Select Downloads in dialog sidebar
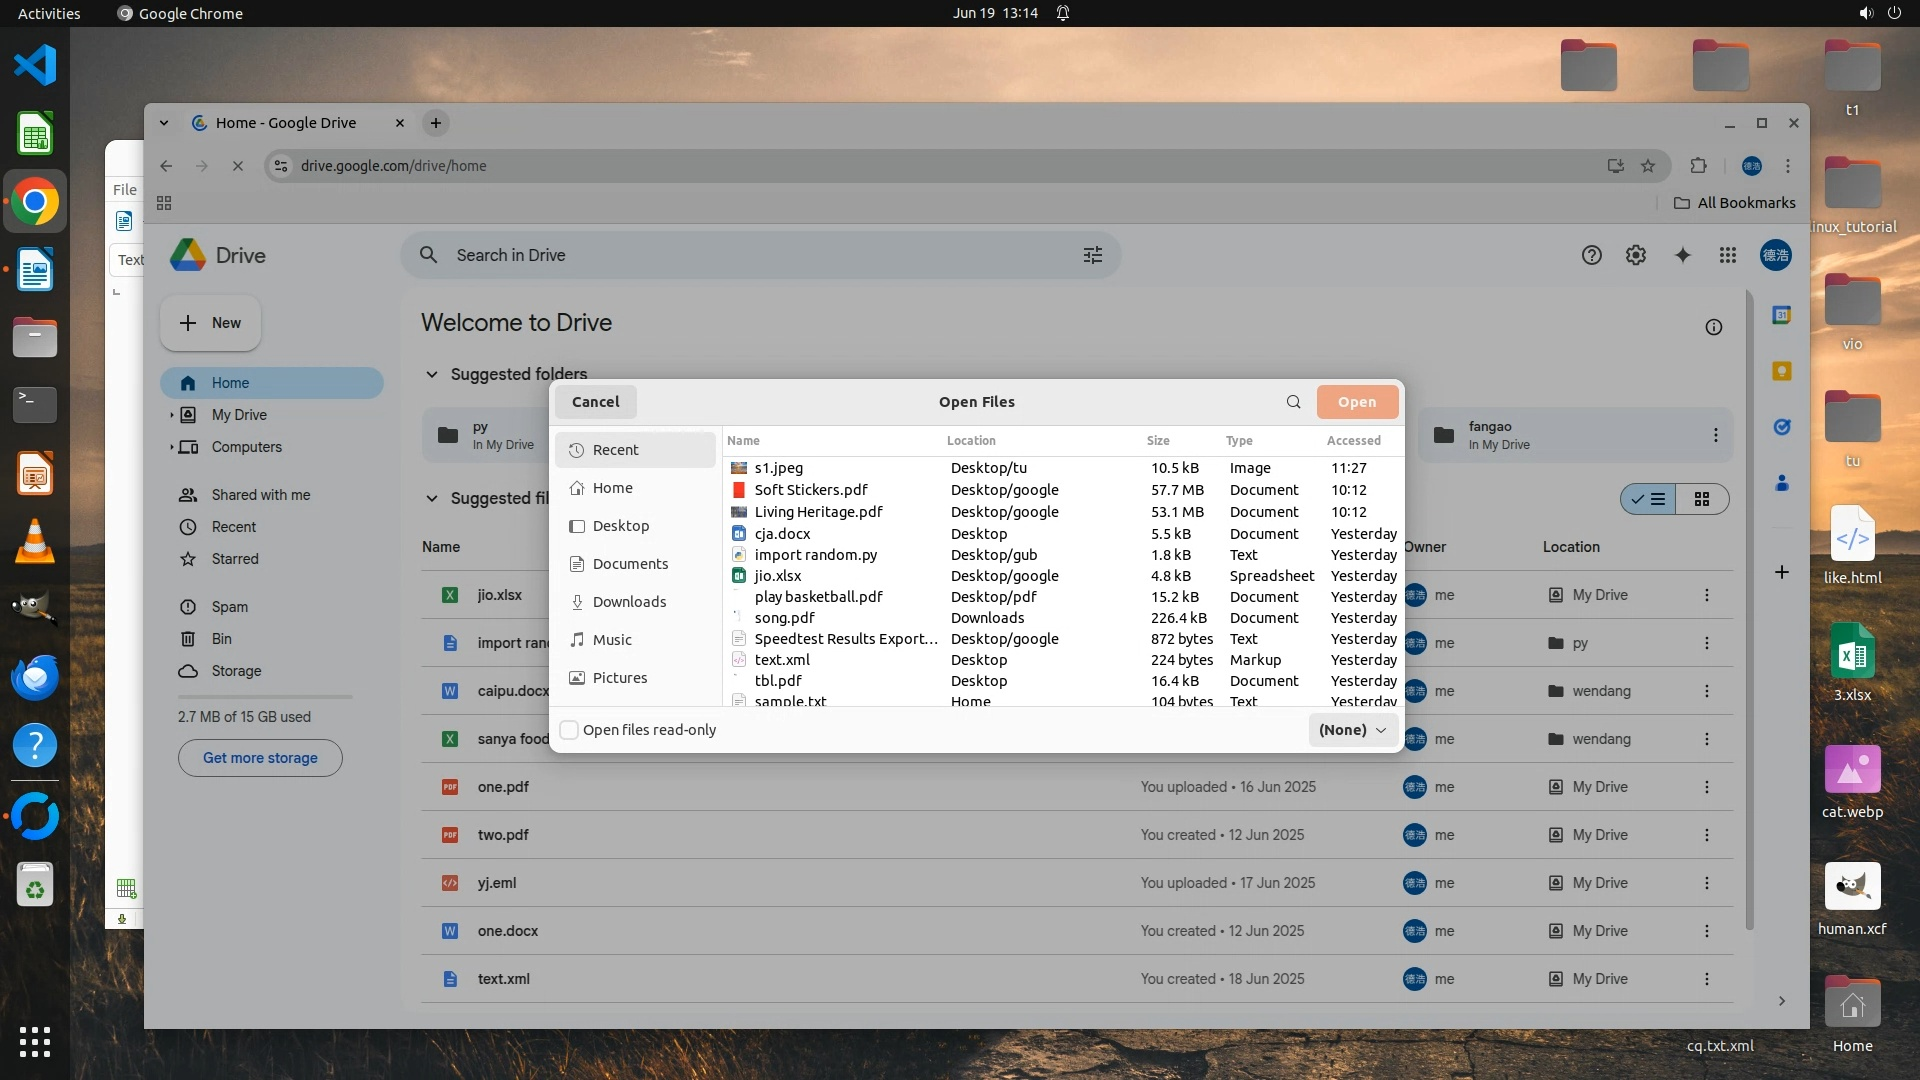1920x1080 pixels. click(x=628, y=602)
